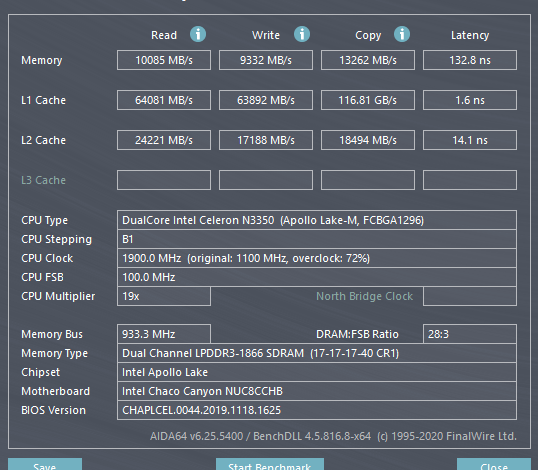Click CPU Multiplier value 19x
Screen dimensions: 538x470
pyautogui.click(x=164, y=296)
